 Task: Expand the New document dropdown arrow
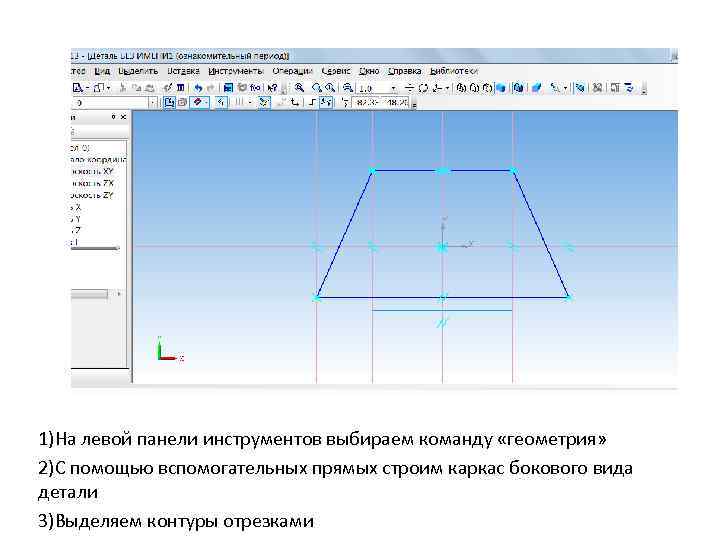[x=87, y=88]
